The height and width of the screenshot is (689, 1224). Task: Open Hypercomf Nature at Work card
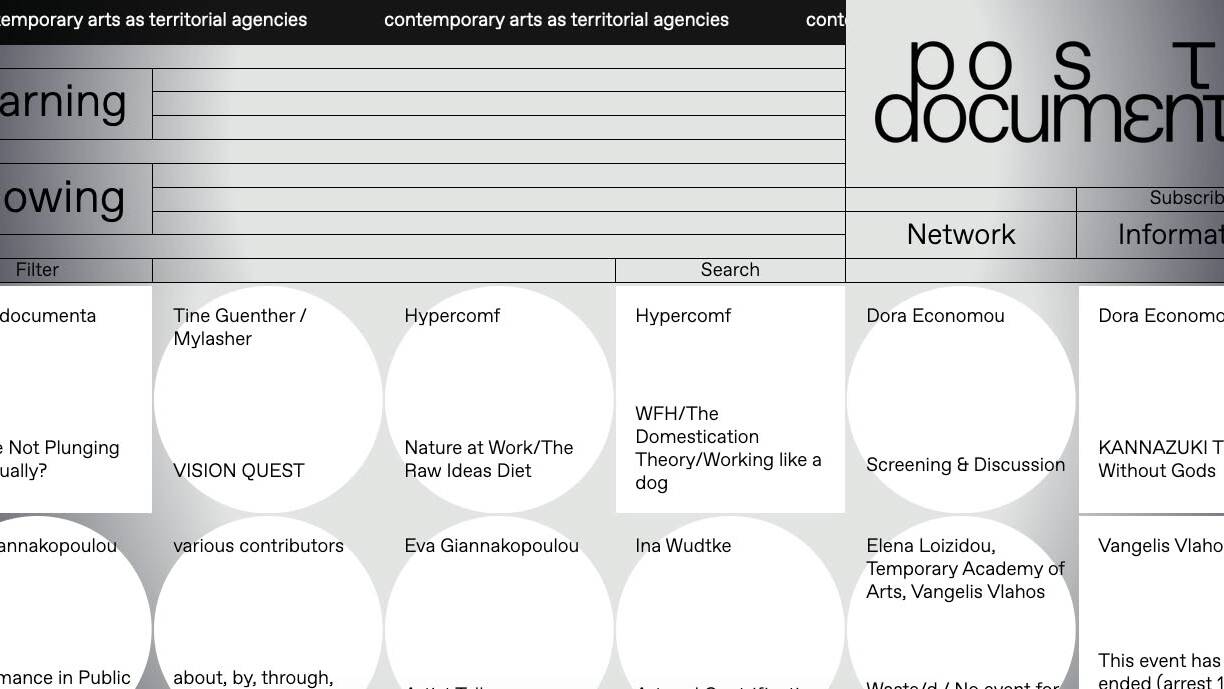coord(498,400)
